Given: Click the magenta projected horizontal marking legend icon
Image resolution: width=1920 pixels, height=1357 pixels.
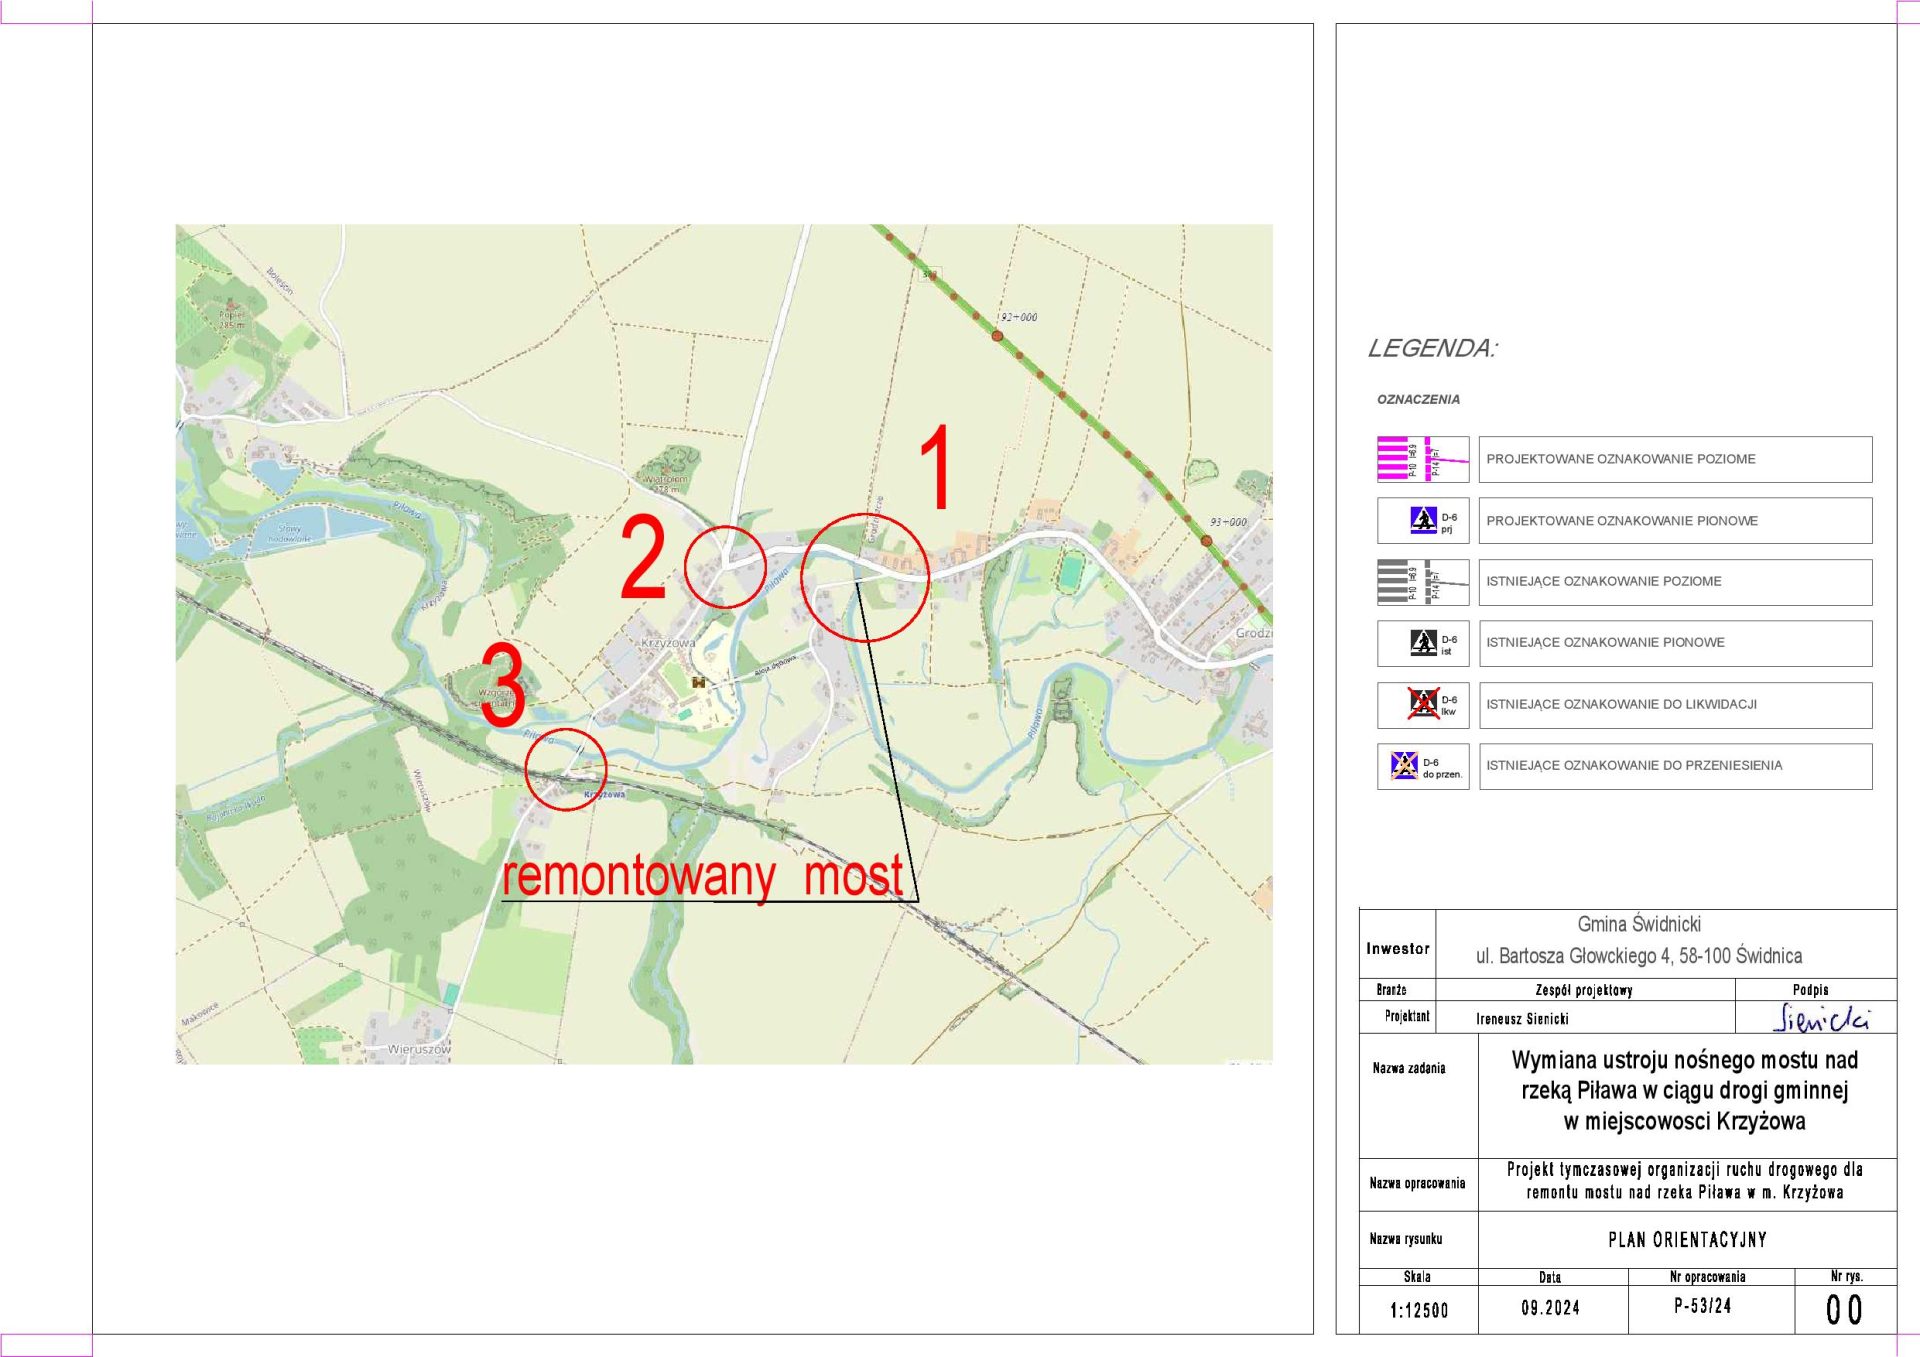Looking at the screenshot, I should coord(1423,459).
